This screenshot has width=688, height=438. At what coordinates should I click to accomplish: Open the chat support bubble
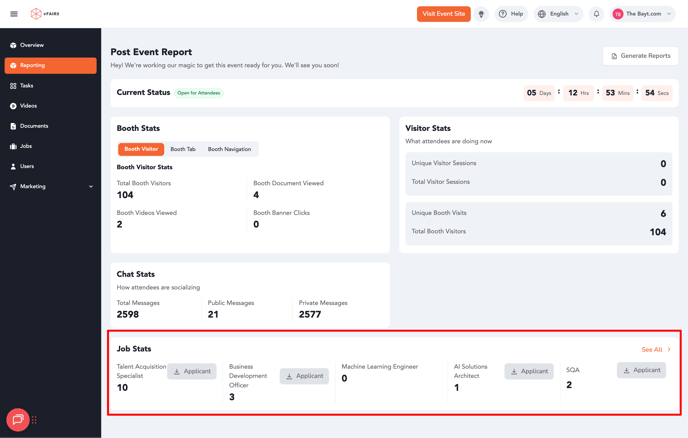(x=18, y=420)
